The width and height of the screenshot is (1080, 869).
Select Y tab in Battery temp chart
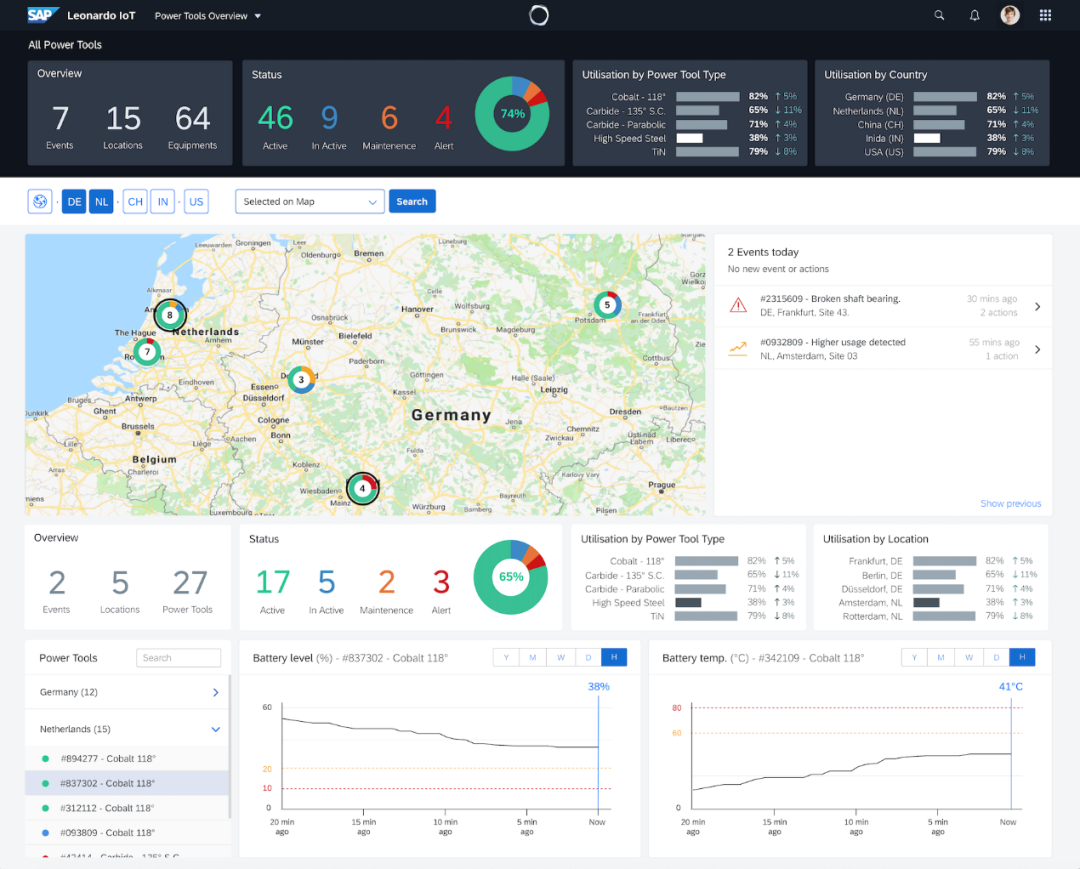pyautogui.click(x=914, y=657)
